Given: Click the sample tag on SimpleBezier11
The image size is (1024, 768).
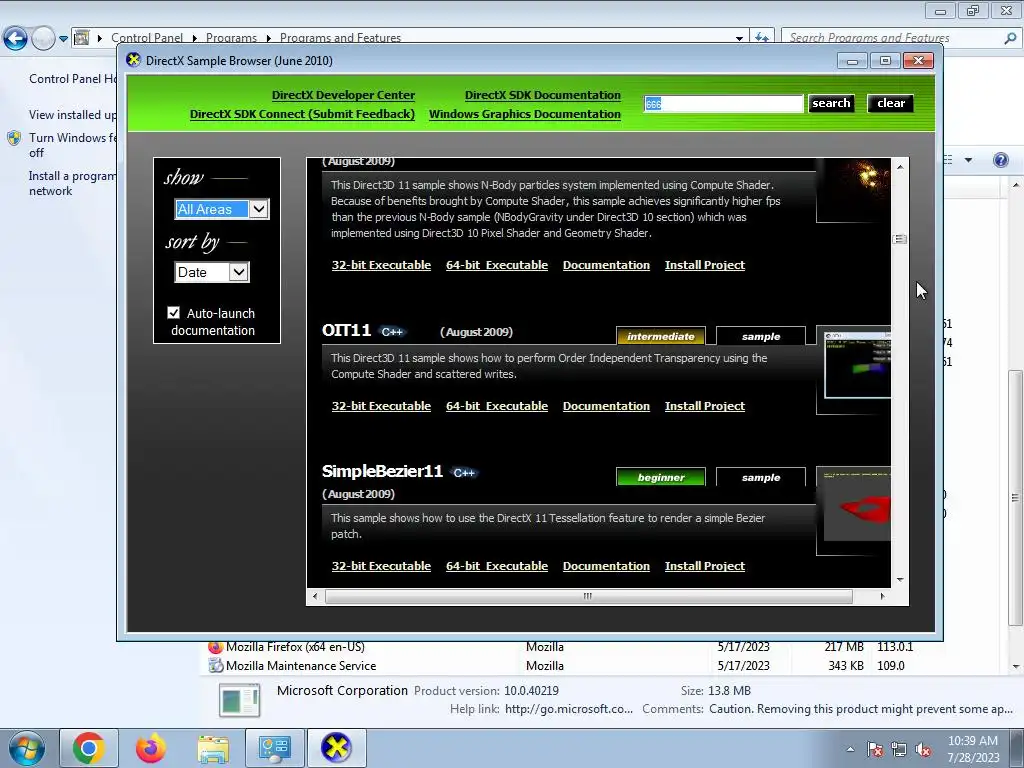Looking at the screenshot, I should click(761, 477).
